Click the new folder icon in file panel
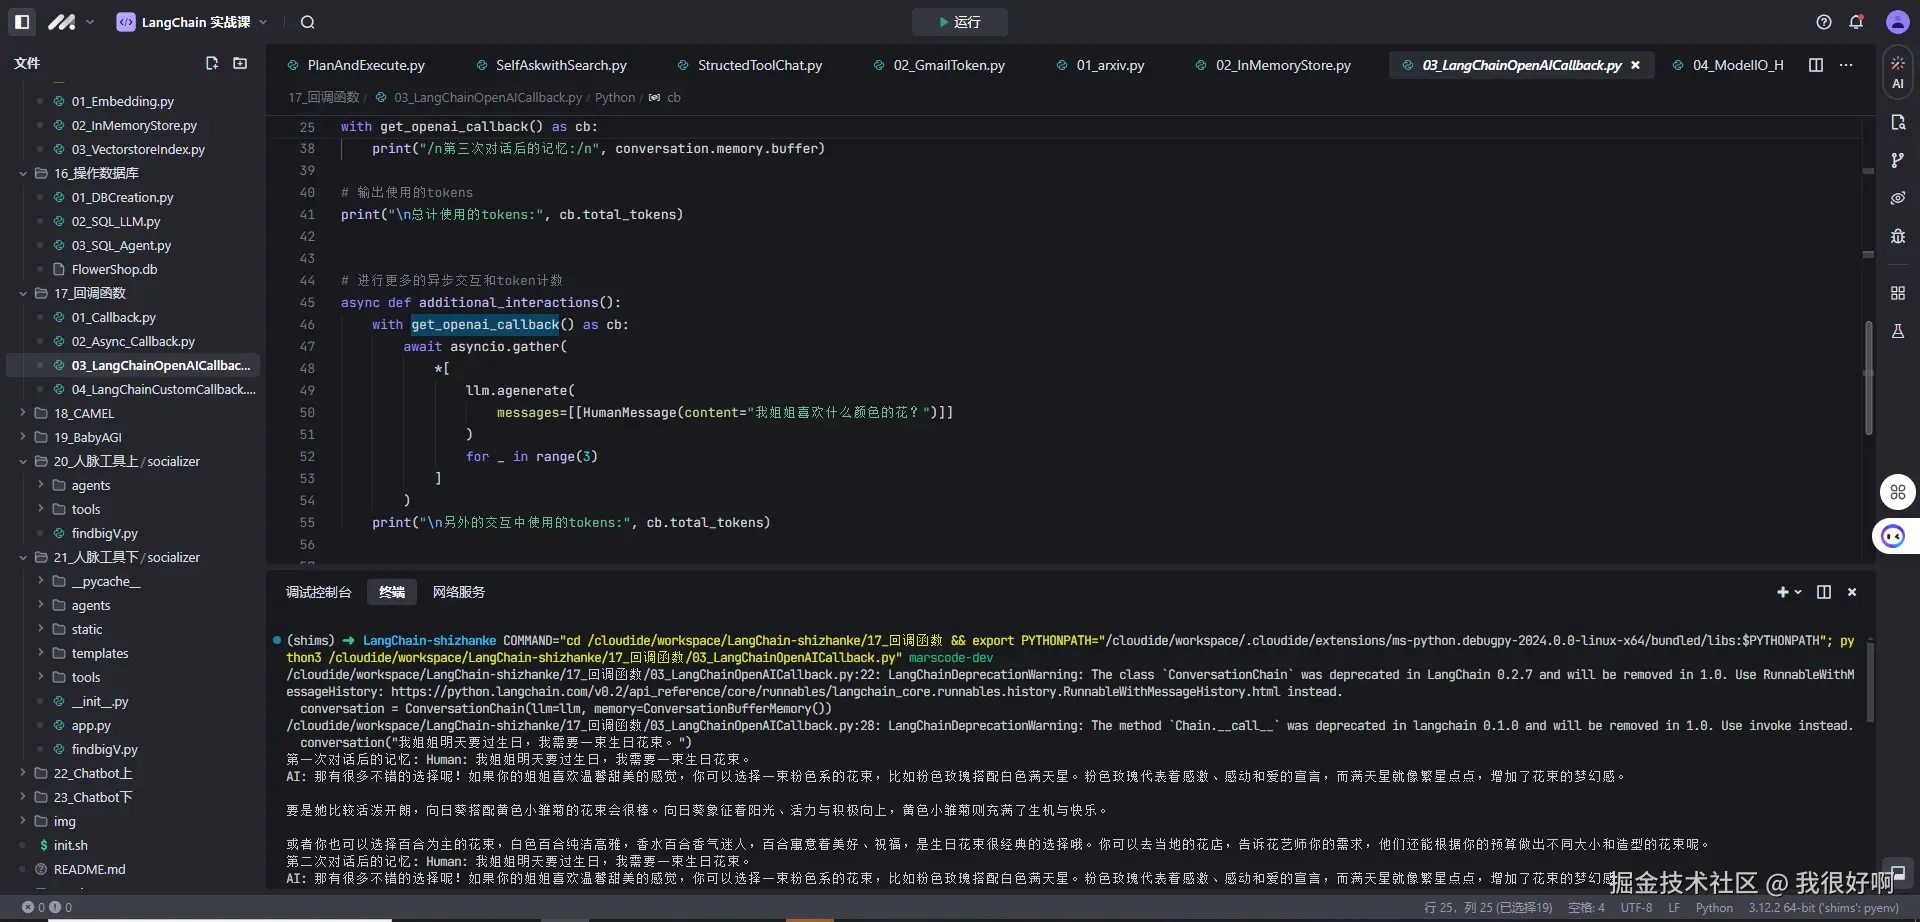This screenshot has height=922, width=1920. point(240,63)
